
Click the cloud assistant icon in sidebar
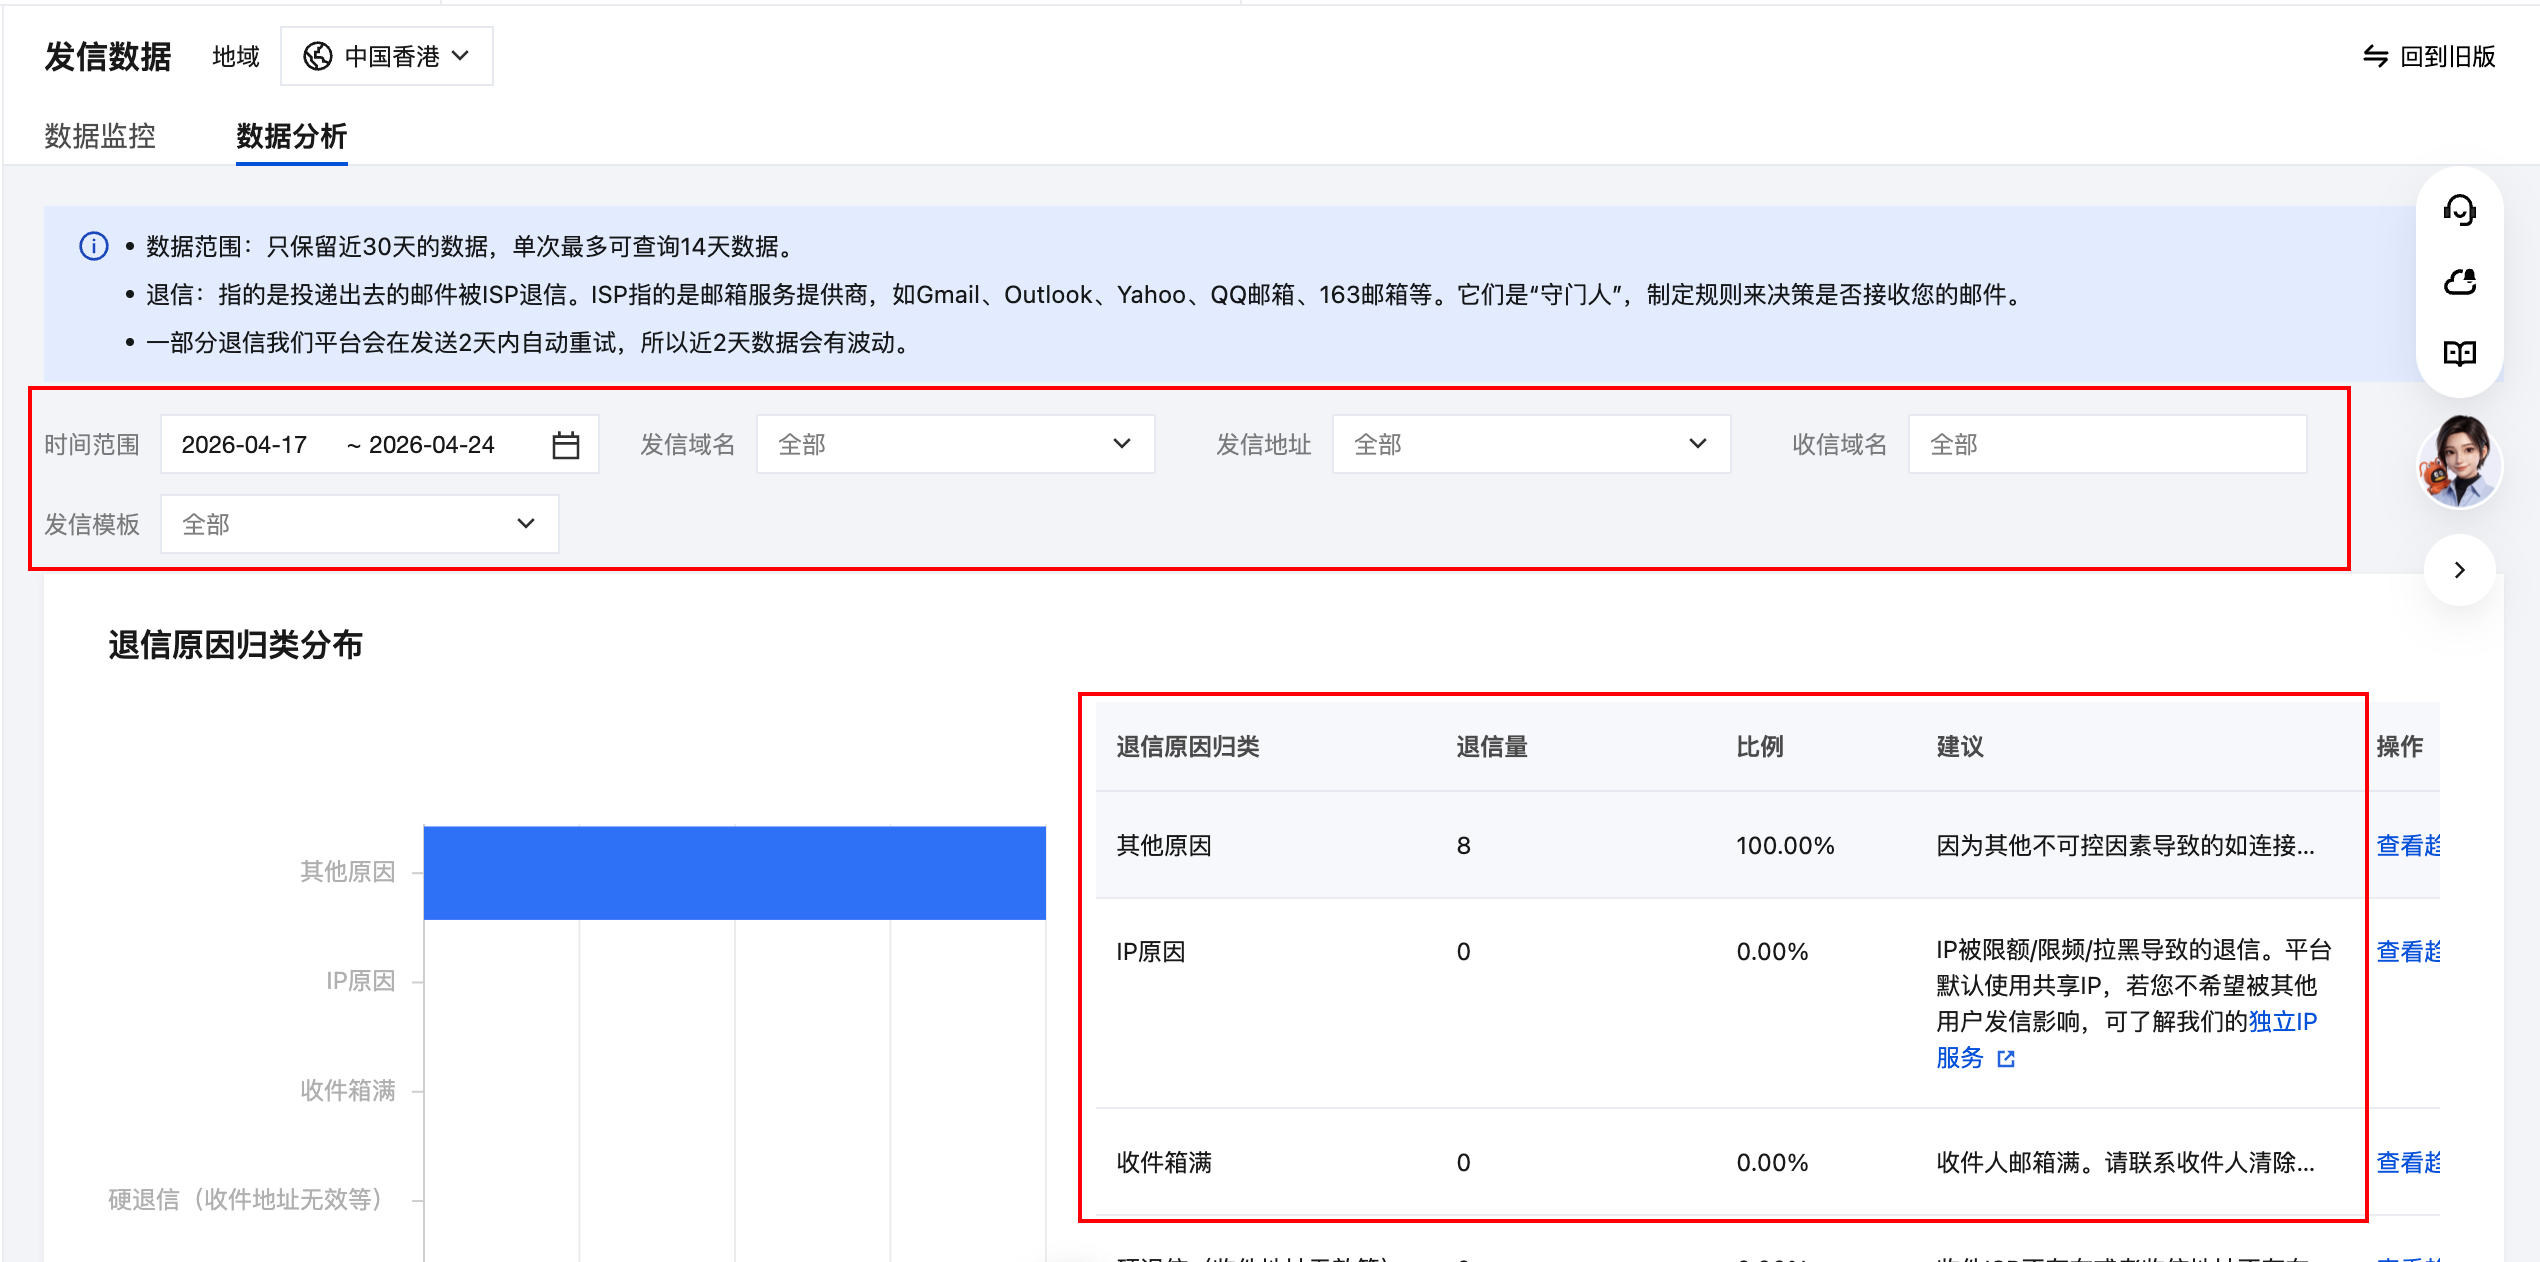coord(2459,282)
